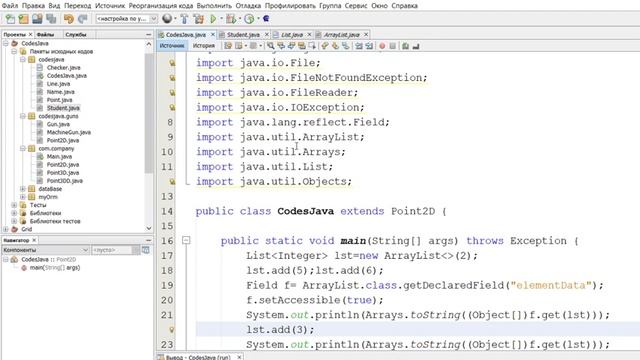Image resolution: width=640 pixels, height=360 pixels.
Task: Click the Undo arrow icon
Action: tap(69, 19)
